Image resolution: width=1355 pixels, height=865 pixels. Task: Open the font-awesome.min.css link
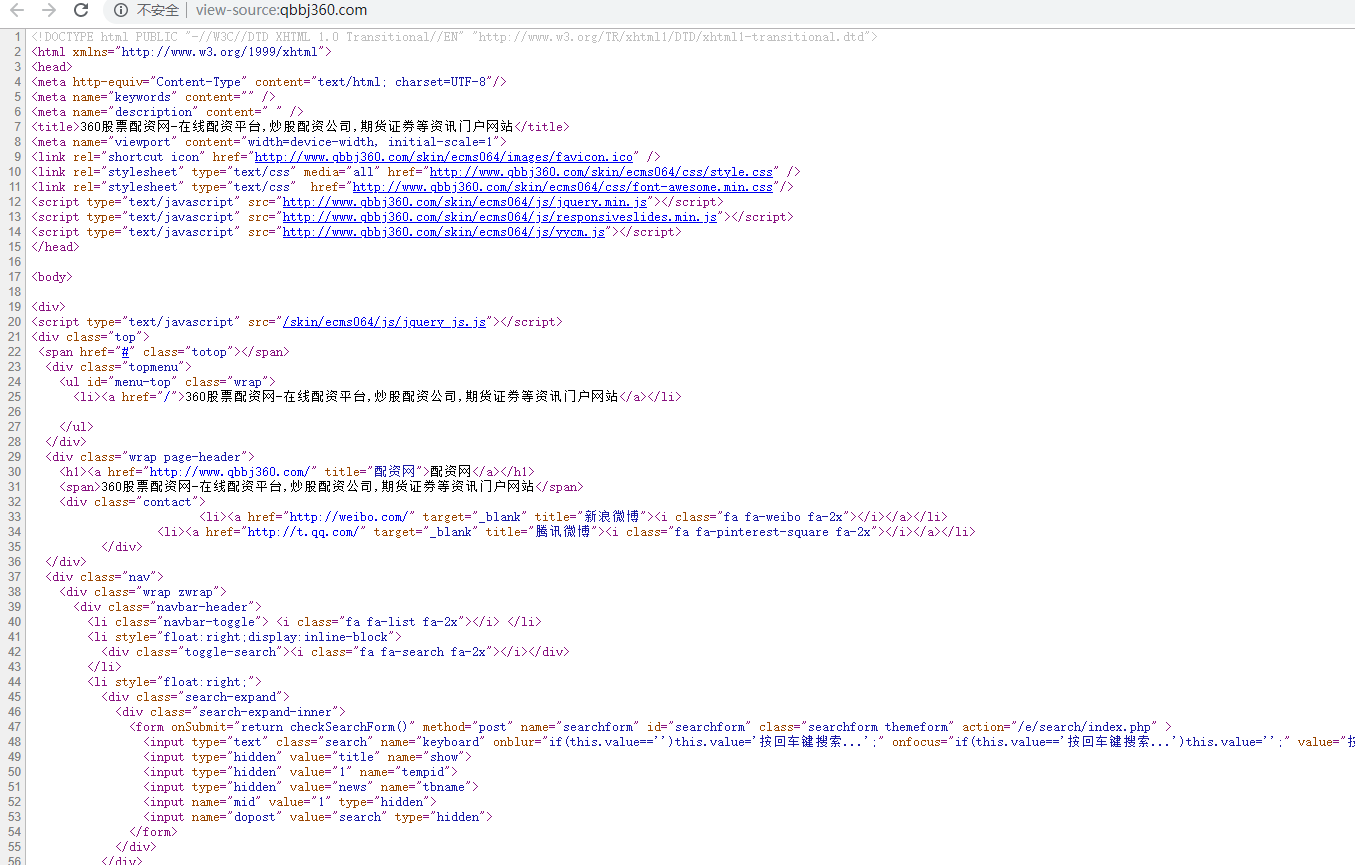[563, 187]
